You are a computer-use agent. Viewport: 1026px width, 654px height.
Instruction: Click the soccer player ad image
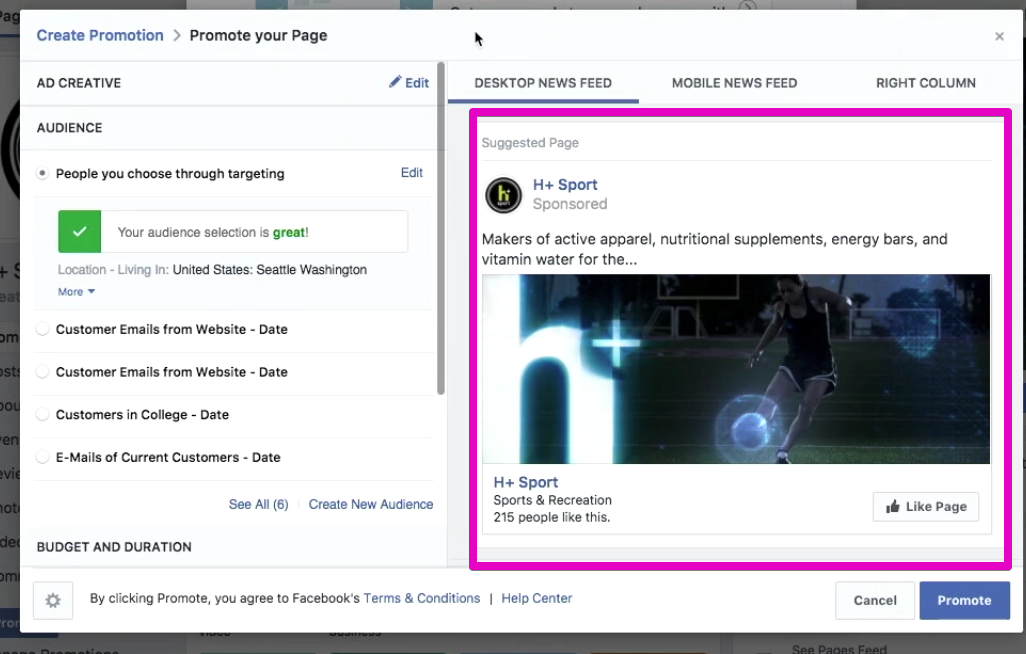pos(736,369)
